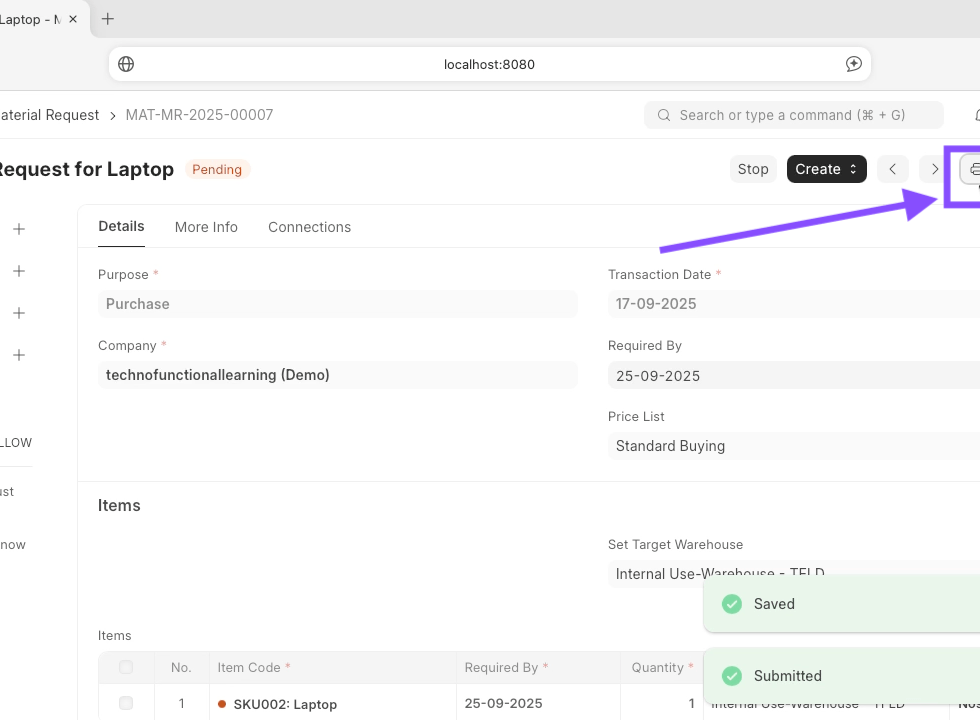Go to previous document with left chevron
Image resolution: width=980 pixels, height=720 pixels.
pos(892,169)
